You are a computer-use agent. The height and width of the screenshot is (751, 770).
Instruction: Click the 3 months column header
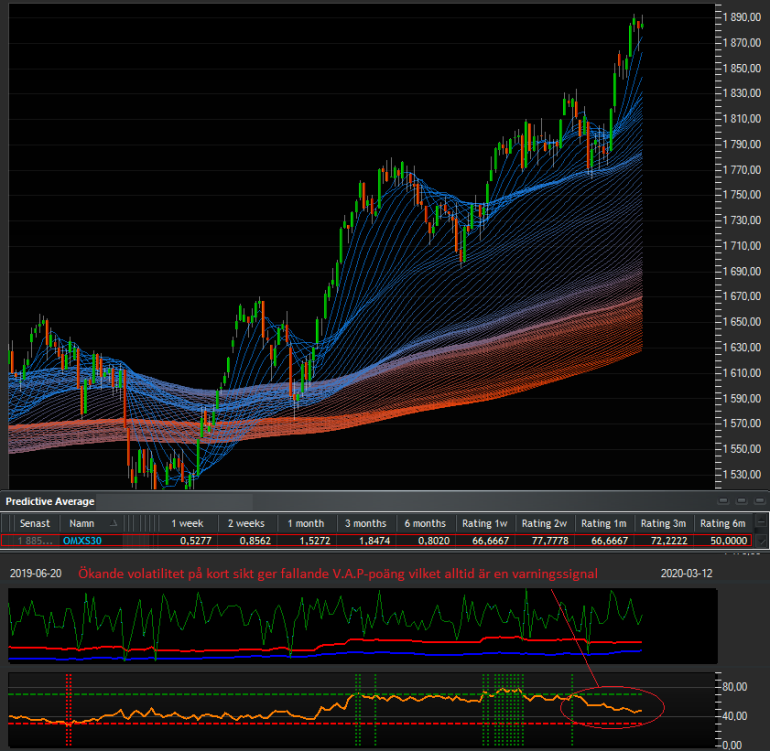pyautogui.click(x=366, y=524)
